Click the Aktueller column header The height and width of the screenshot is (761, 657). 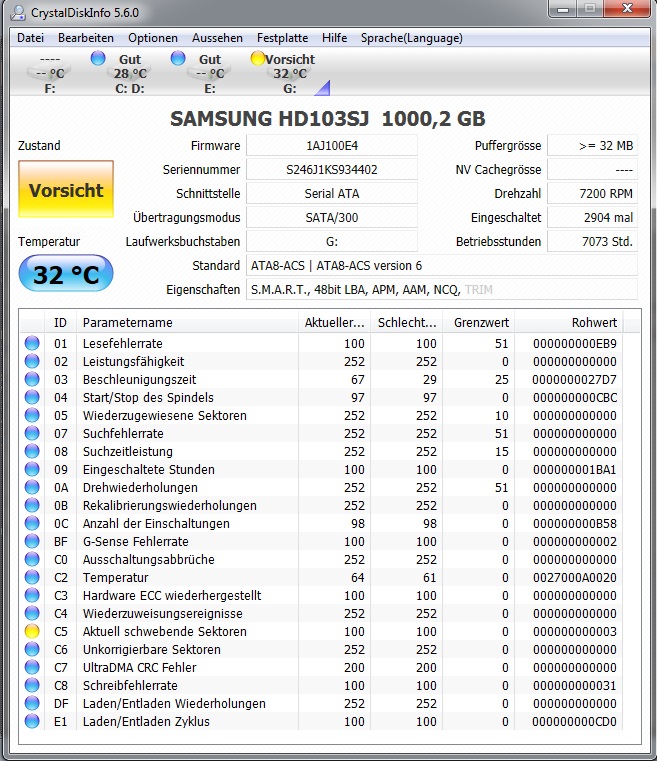point(334,322)
